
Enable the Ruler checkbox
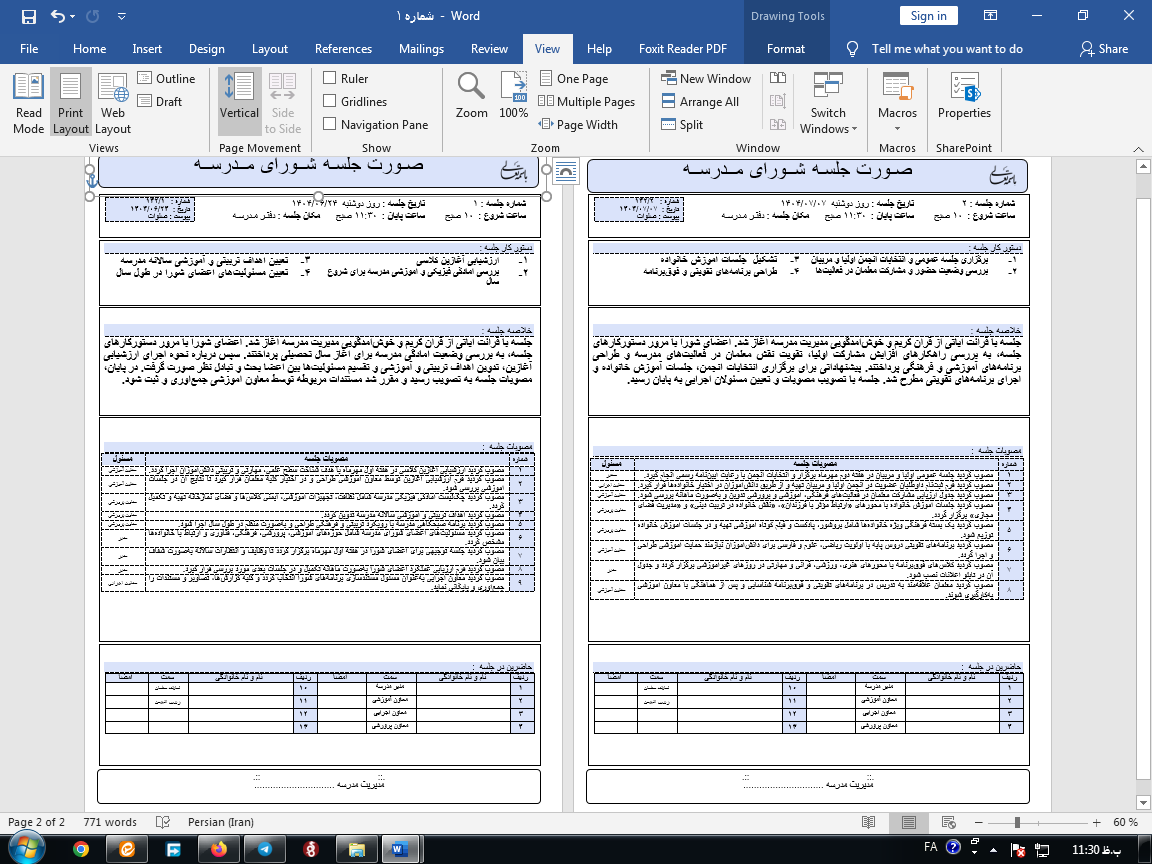point(330,78)
